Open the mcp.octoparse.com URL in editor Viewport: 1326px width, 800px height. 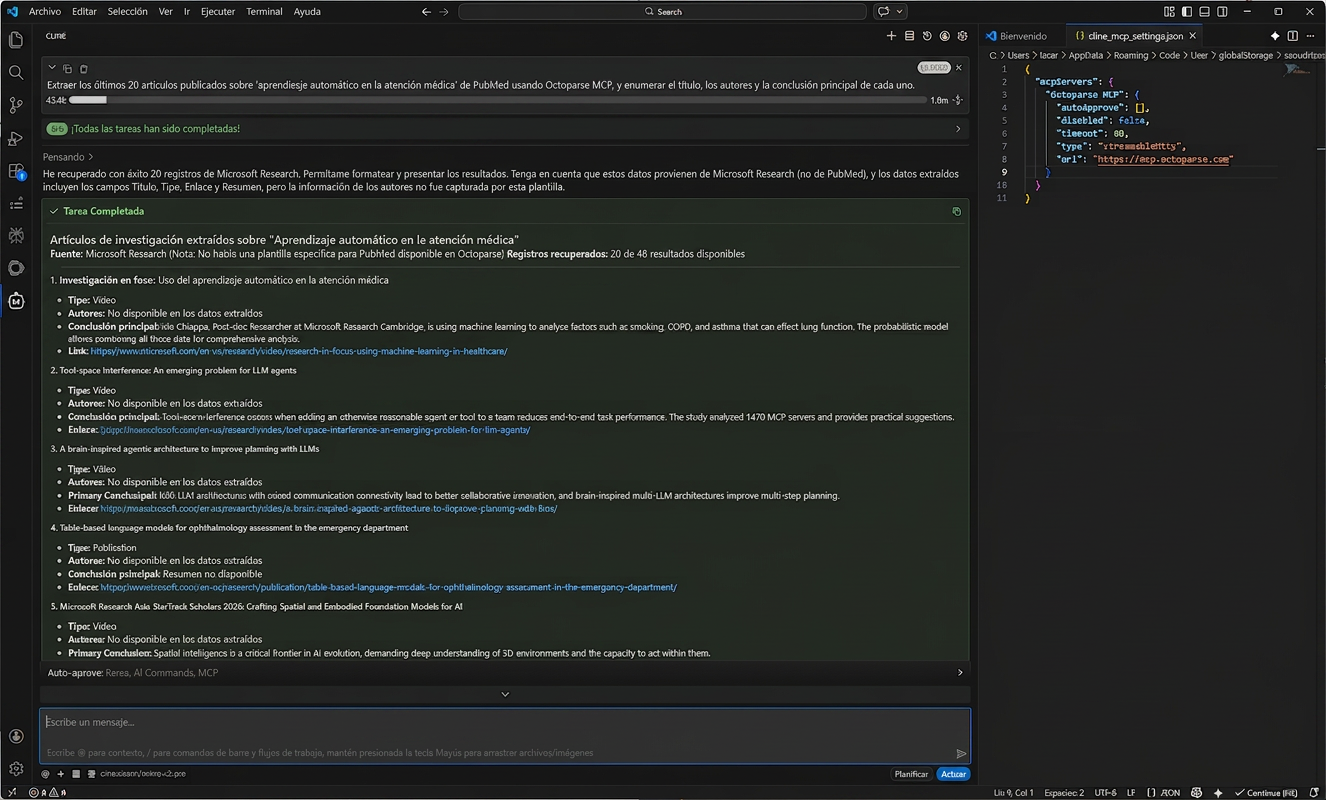pyautogui.click(x=1165, y=159)
